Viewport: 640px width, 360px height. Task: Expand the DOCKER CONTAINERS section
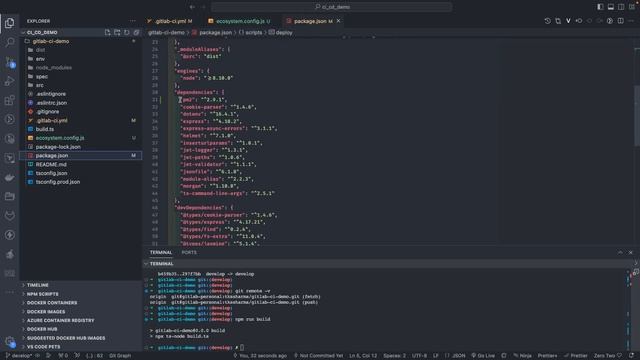tap(81, 303)
